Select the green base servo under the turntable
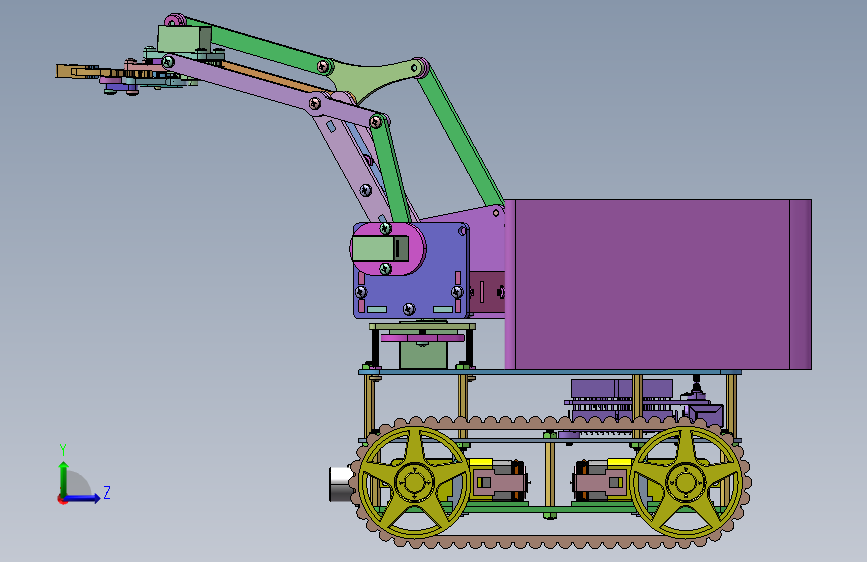 click(x=423, y=355)
